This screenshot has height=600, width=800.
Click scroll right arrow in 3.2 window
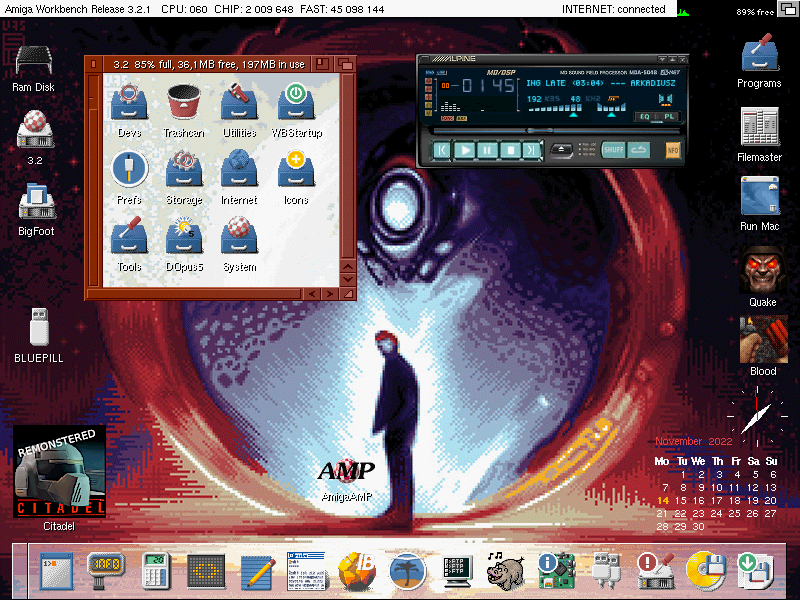[x=330, y=294]
